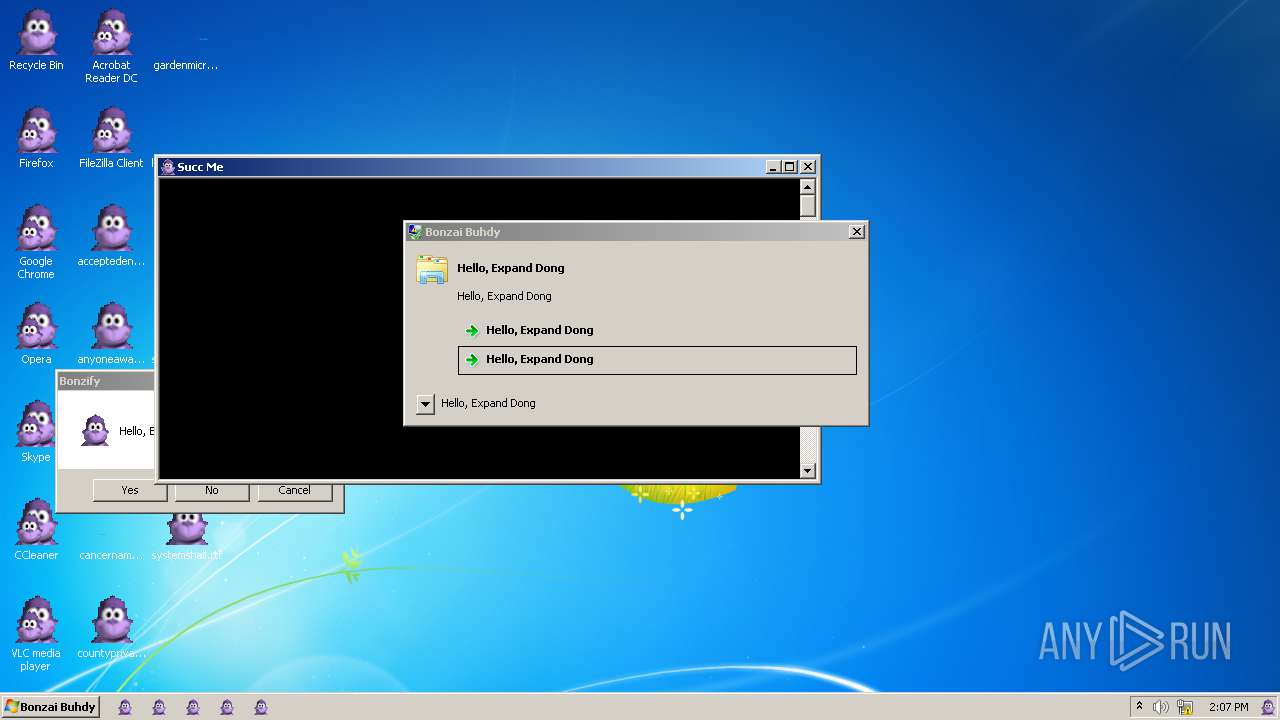Minimize the Succ Me window
The height and width of the screenshot is (720, 1280).
773,167
